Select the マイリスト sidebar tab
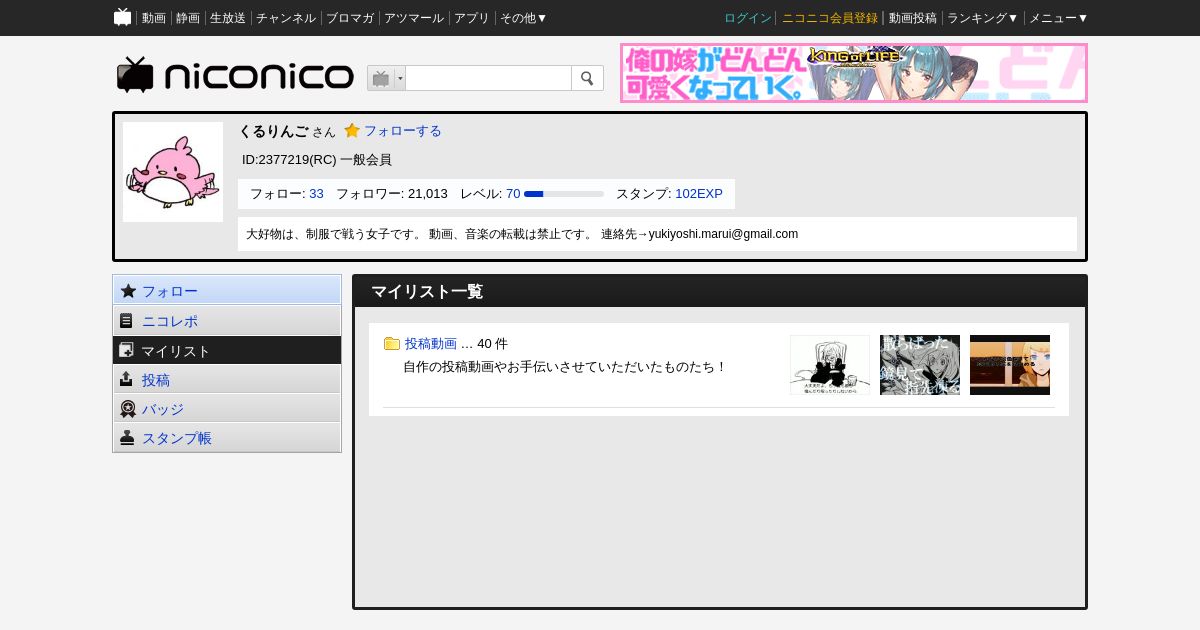This screenshot has width=1200, height=630. [227, 350]
